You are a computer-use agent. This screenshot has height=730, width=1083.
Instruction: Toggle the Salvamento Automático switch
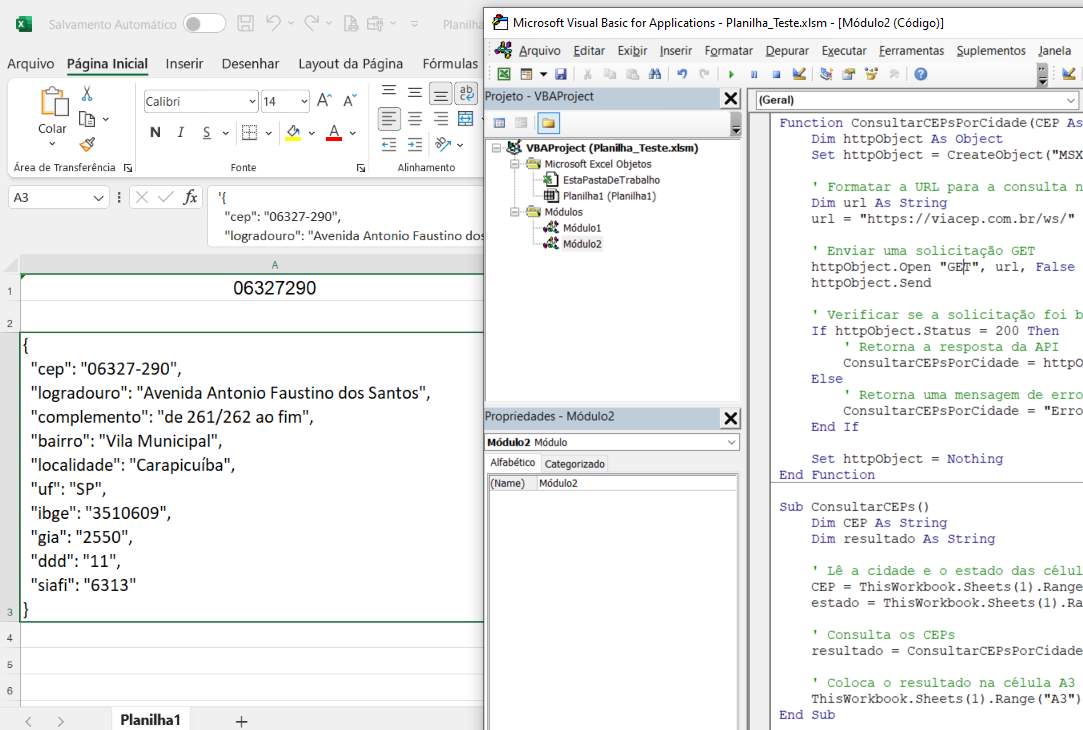(204, 23)
